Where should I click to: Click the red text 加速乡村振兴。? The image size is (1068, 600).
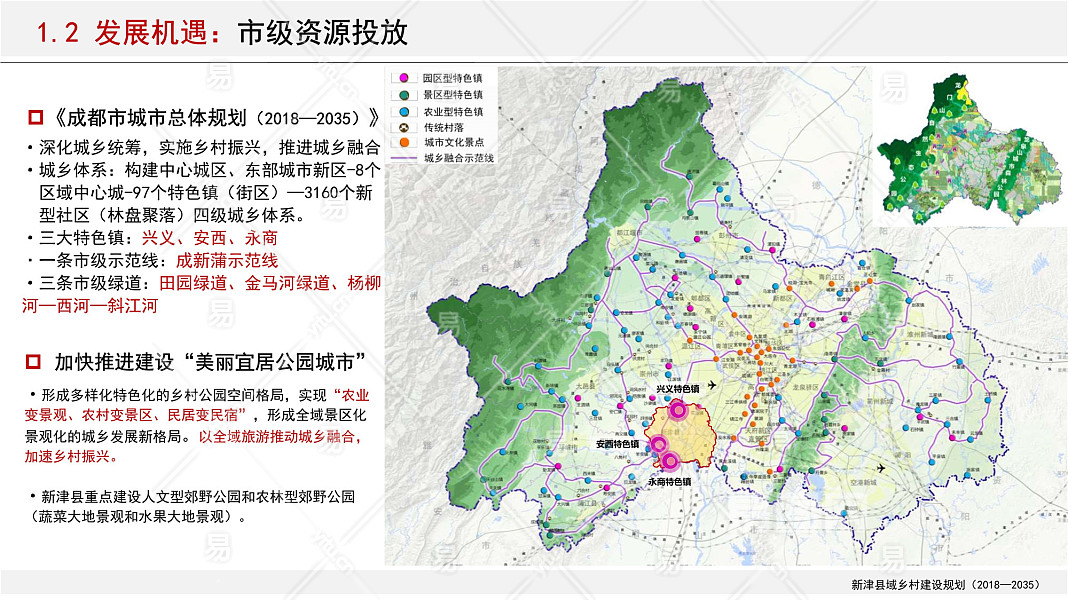tap(71, 456)
